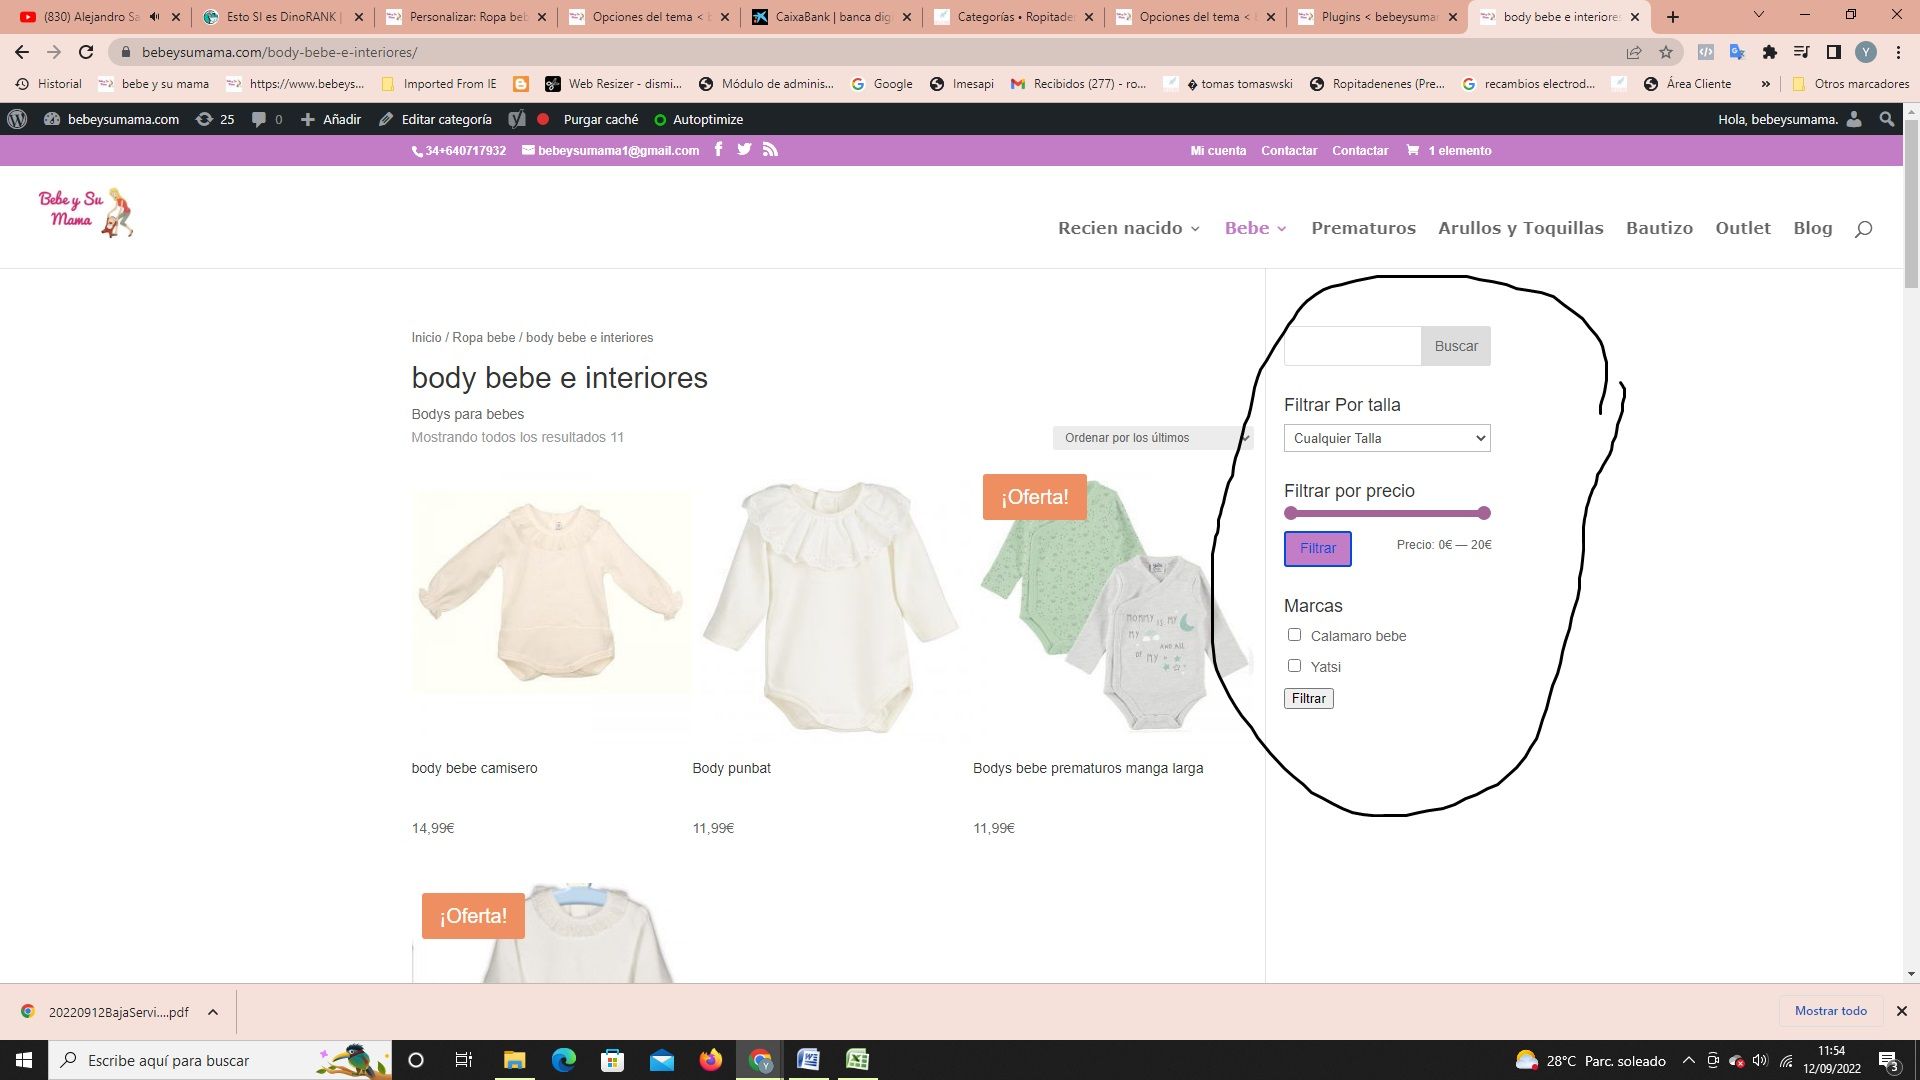
Task: Open Firefox from taskbar
Action: (x=711, y=1060)
